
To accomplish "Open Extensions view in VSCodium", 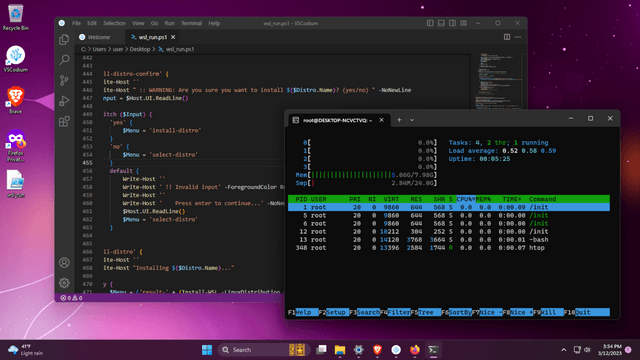I will (64, 121).
